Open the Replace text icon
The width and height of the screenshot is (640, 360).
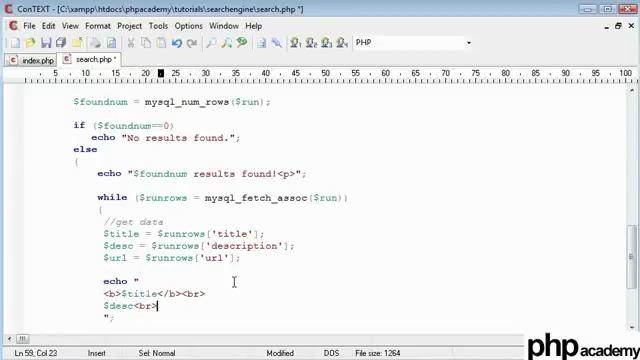tap(242, 42)
